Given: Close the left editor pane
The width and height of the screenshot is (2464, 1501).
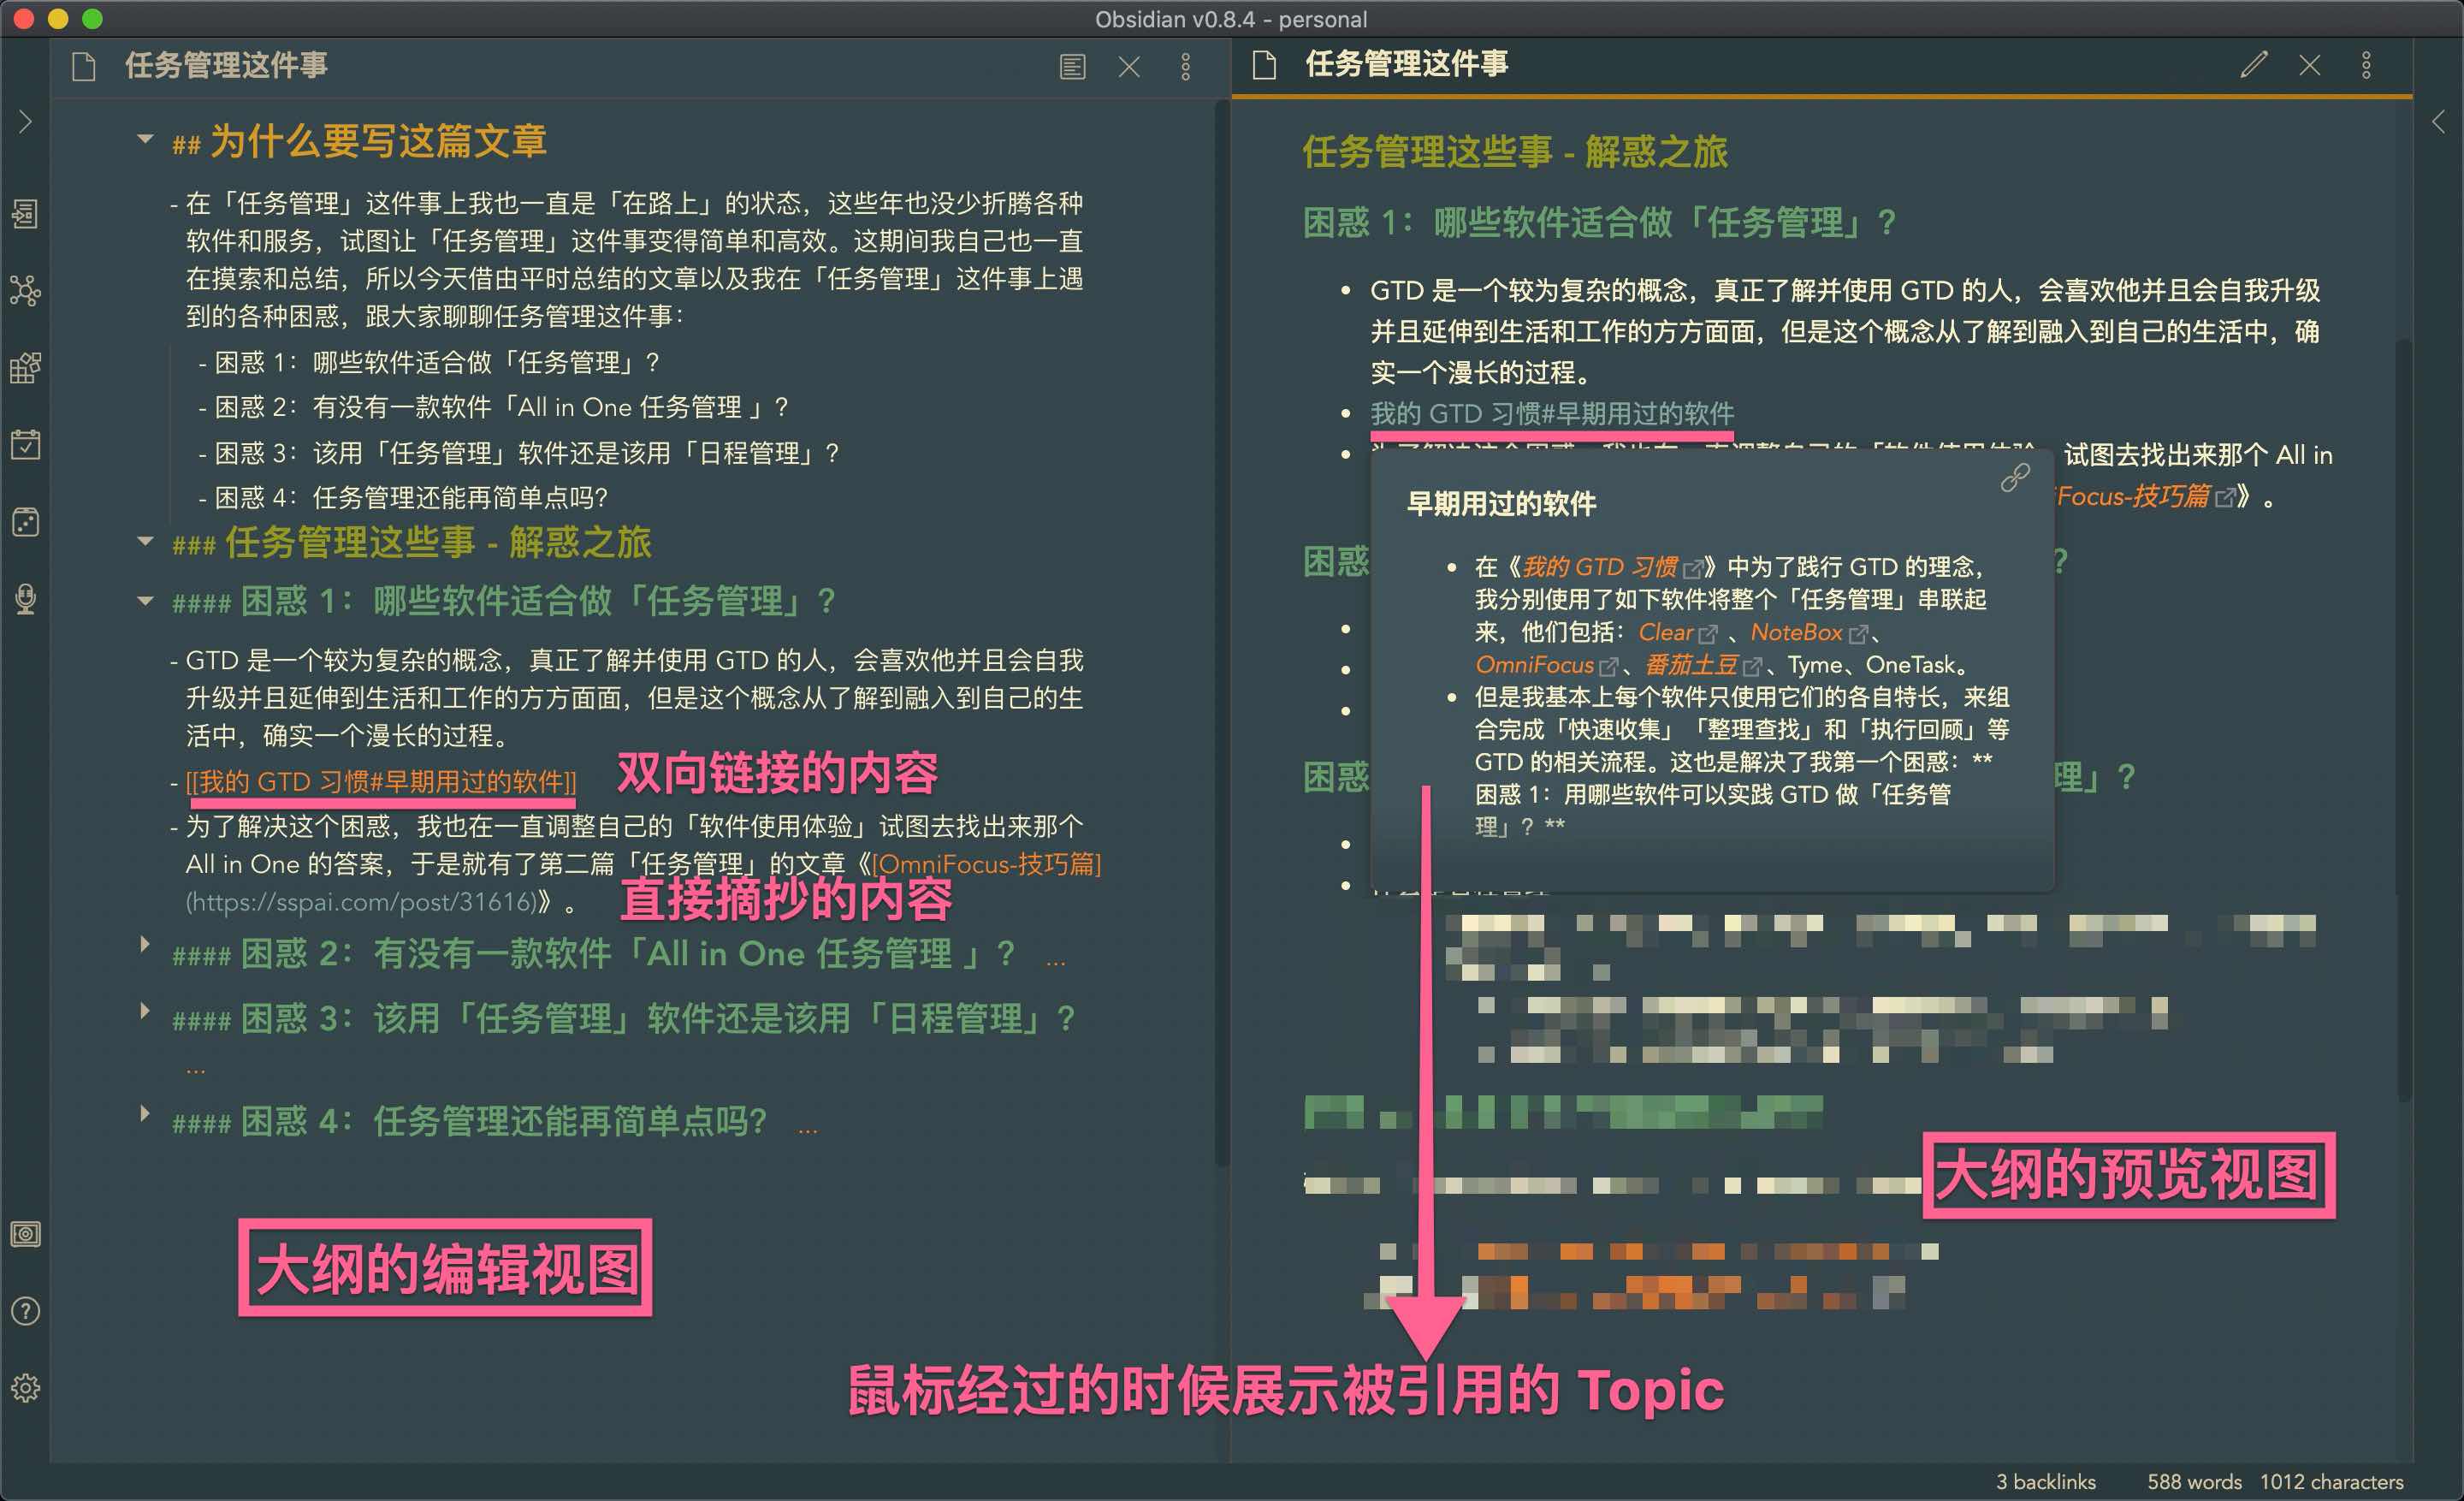Looking at the screenshot, I should [1129, 67].
